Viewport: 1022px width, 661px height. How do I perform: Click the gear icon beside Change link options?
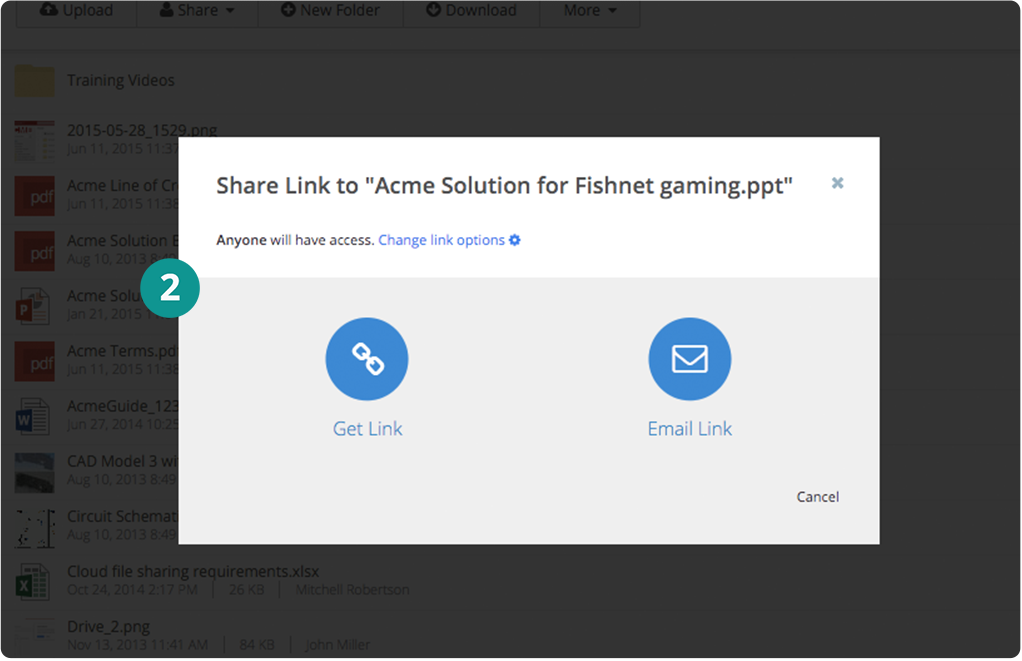pos(515,240)
